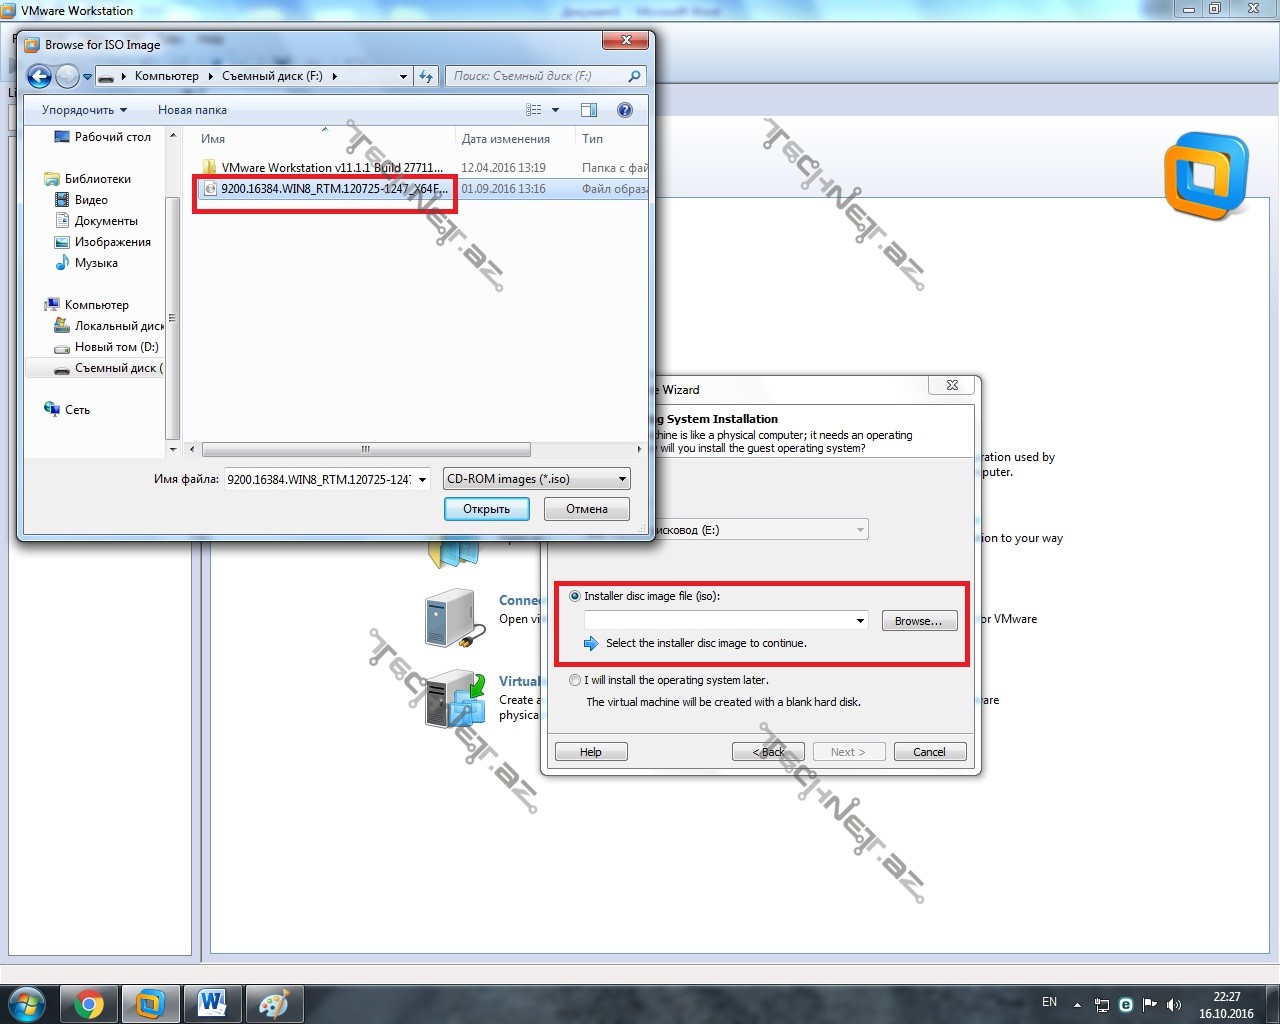
Task: Open the Упорядочить menu
Action: click(84, 110)
